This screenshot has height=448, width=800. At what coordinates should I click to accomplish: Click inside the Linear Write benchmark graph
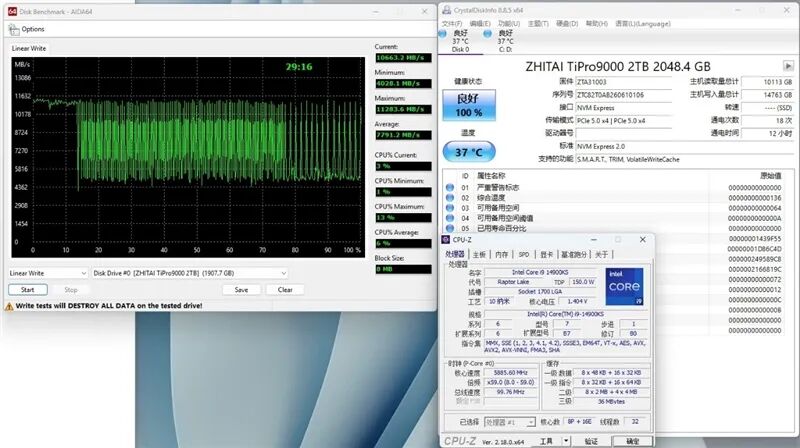tap(188, 157)
